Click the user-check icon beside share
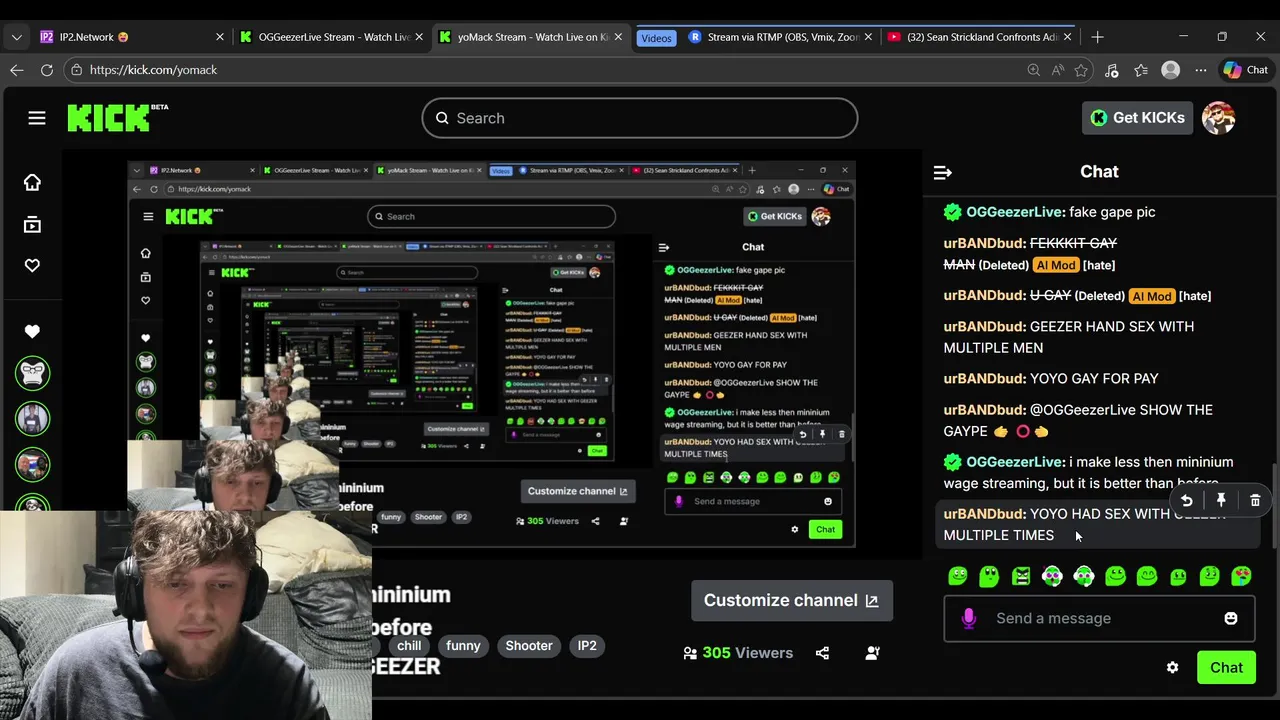 [x=872, y=653]
